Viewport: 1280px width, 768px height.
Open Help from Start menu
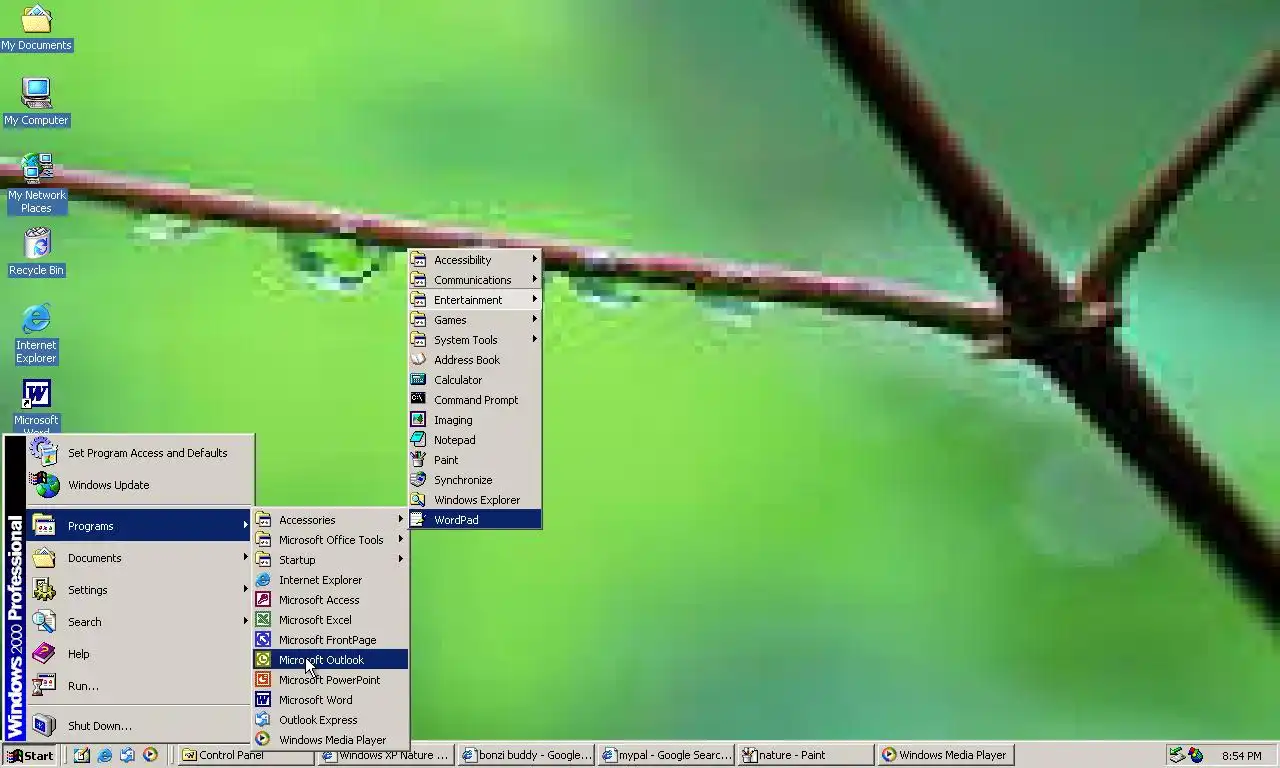click(x=140, y=654)
